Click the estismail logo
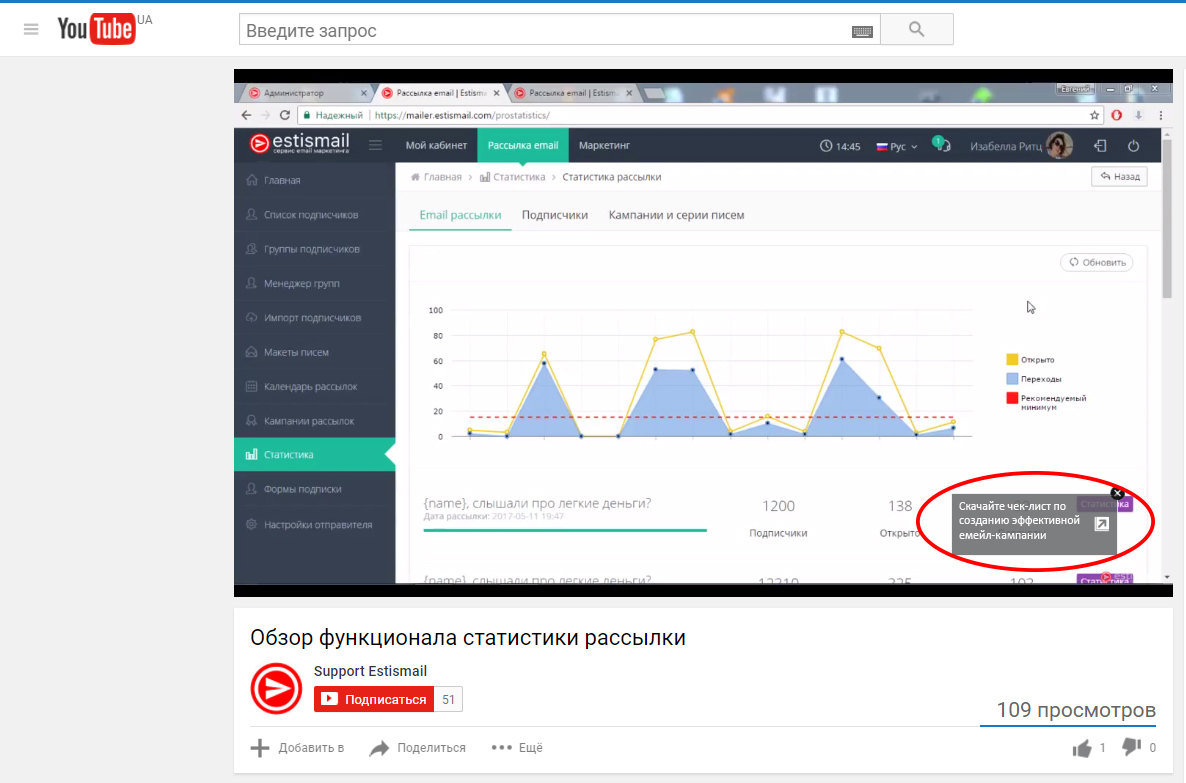This screenshot has width=1186, height=783. tap(300, 143)
